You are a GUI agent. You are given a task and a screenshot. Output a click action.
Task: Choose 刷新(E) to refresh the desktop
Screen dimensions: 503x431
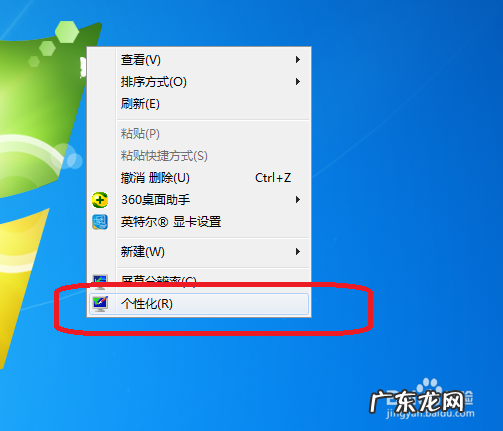point(199,104)
